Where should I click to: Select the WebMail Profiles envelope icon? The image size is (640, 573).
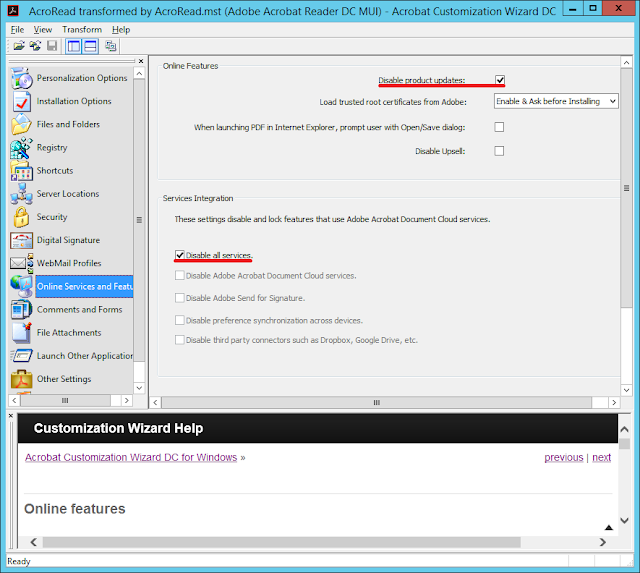click(22, 263)
